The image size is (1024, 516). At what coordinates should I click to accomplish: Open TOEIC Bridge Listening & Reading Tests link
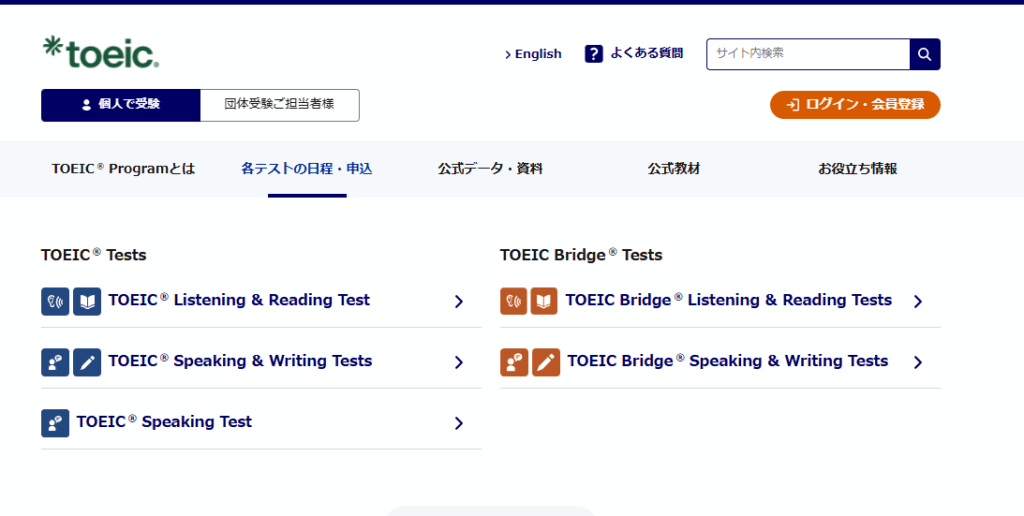tap(729, 300)
